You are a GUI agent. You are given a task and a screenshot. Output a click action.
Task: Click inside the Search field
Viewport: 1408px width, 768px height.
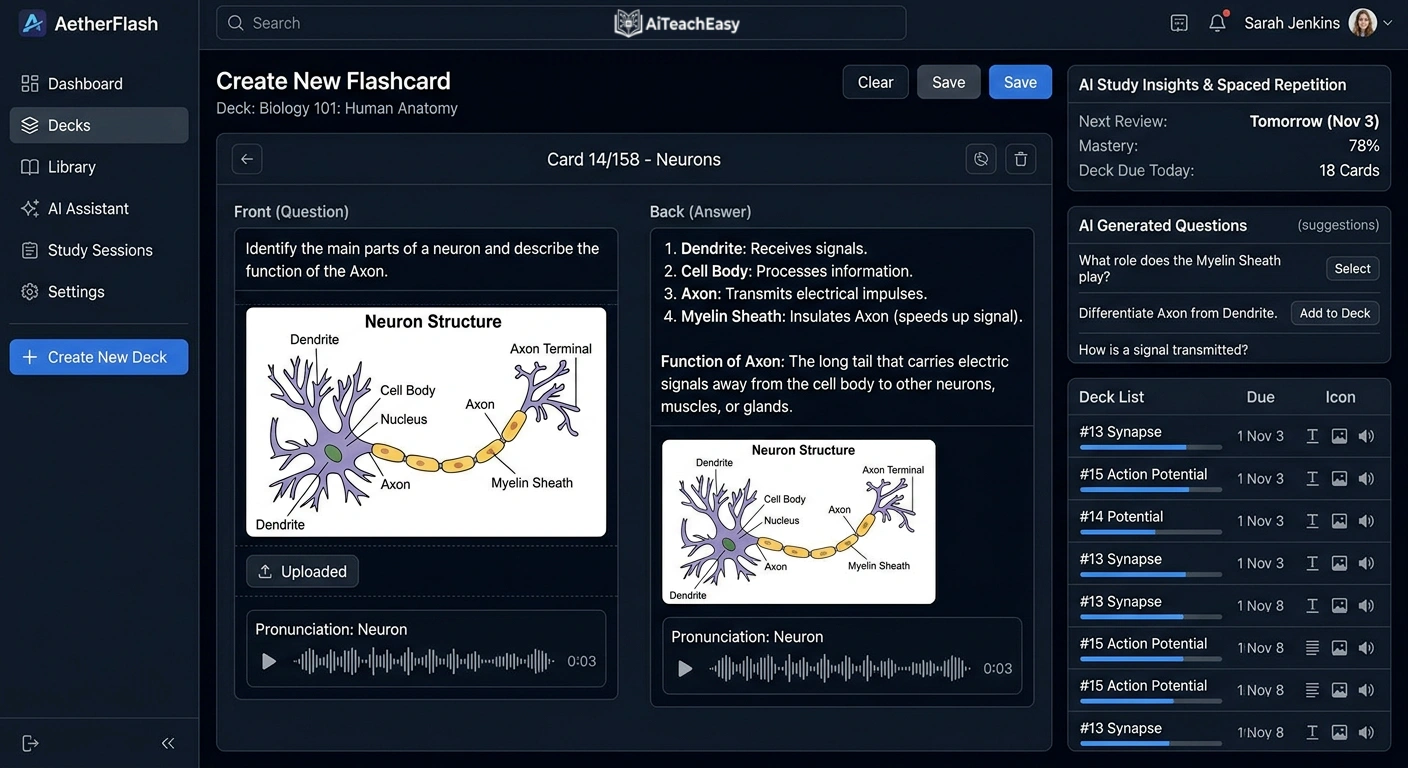pos(400,22)
